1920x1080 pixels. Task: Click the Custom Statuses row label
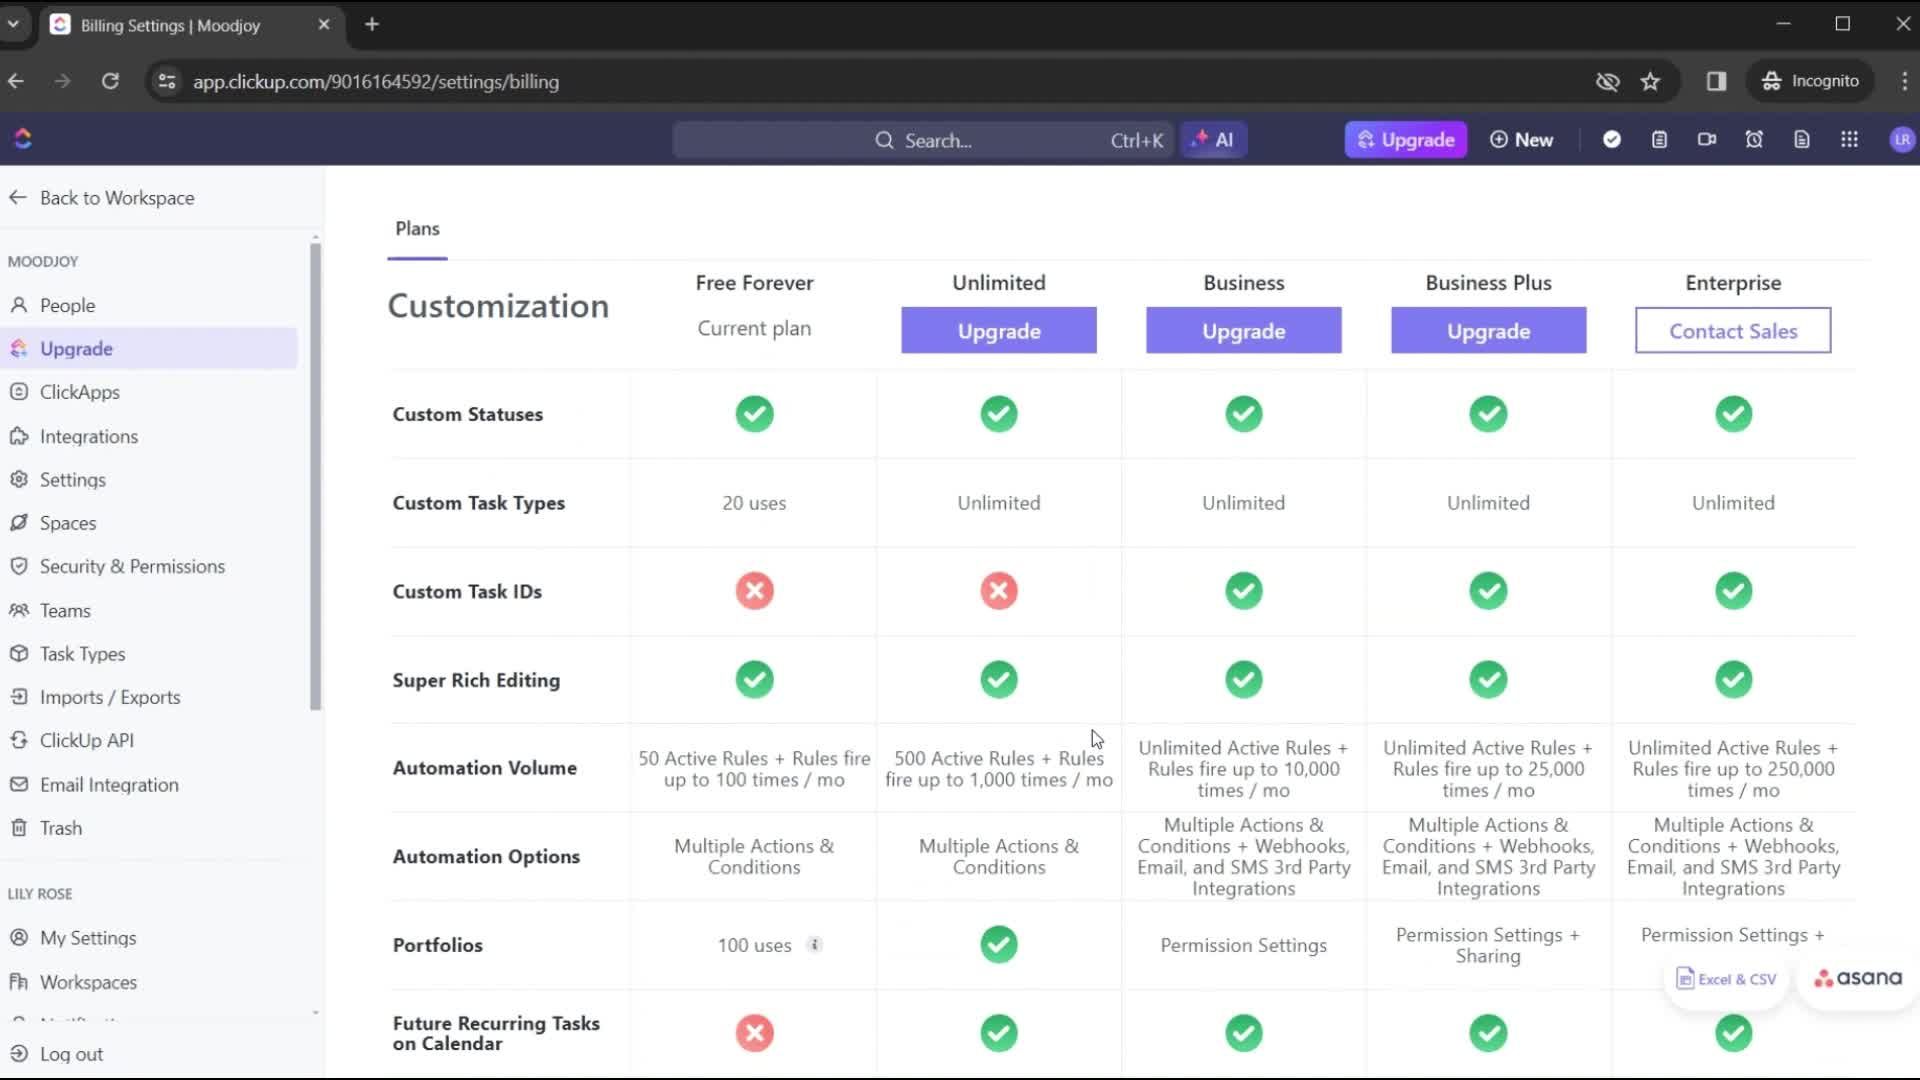coord(468,414)
